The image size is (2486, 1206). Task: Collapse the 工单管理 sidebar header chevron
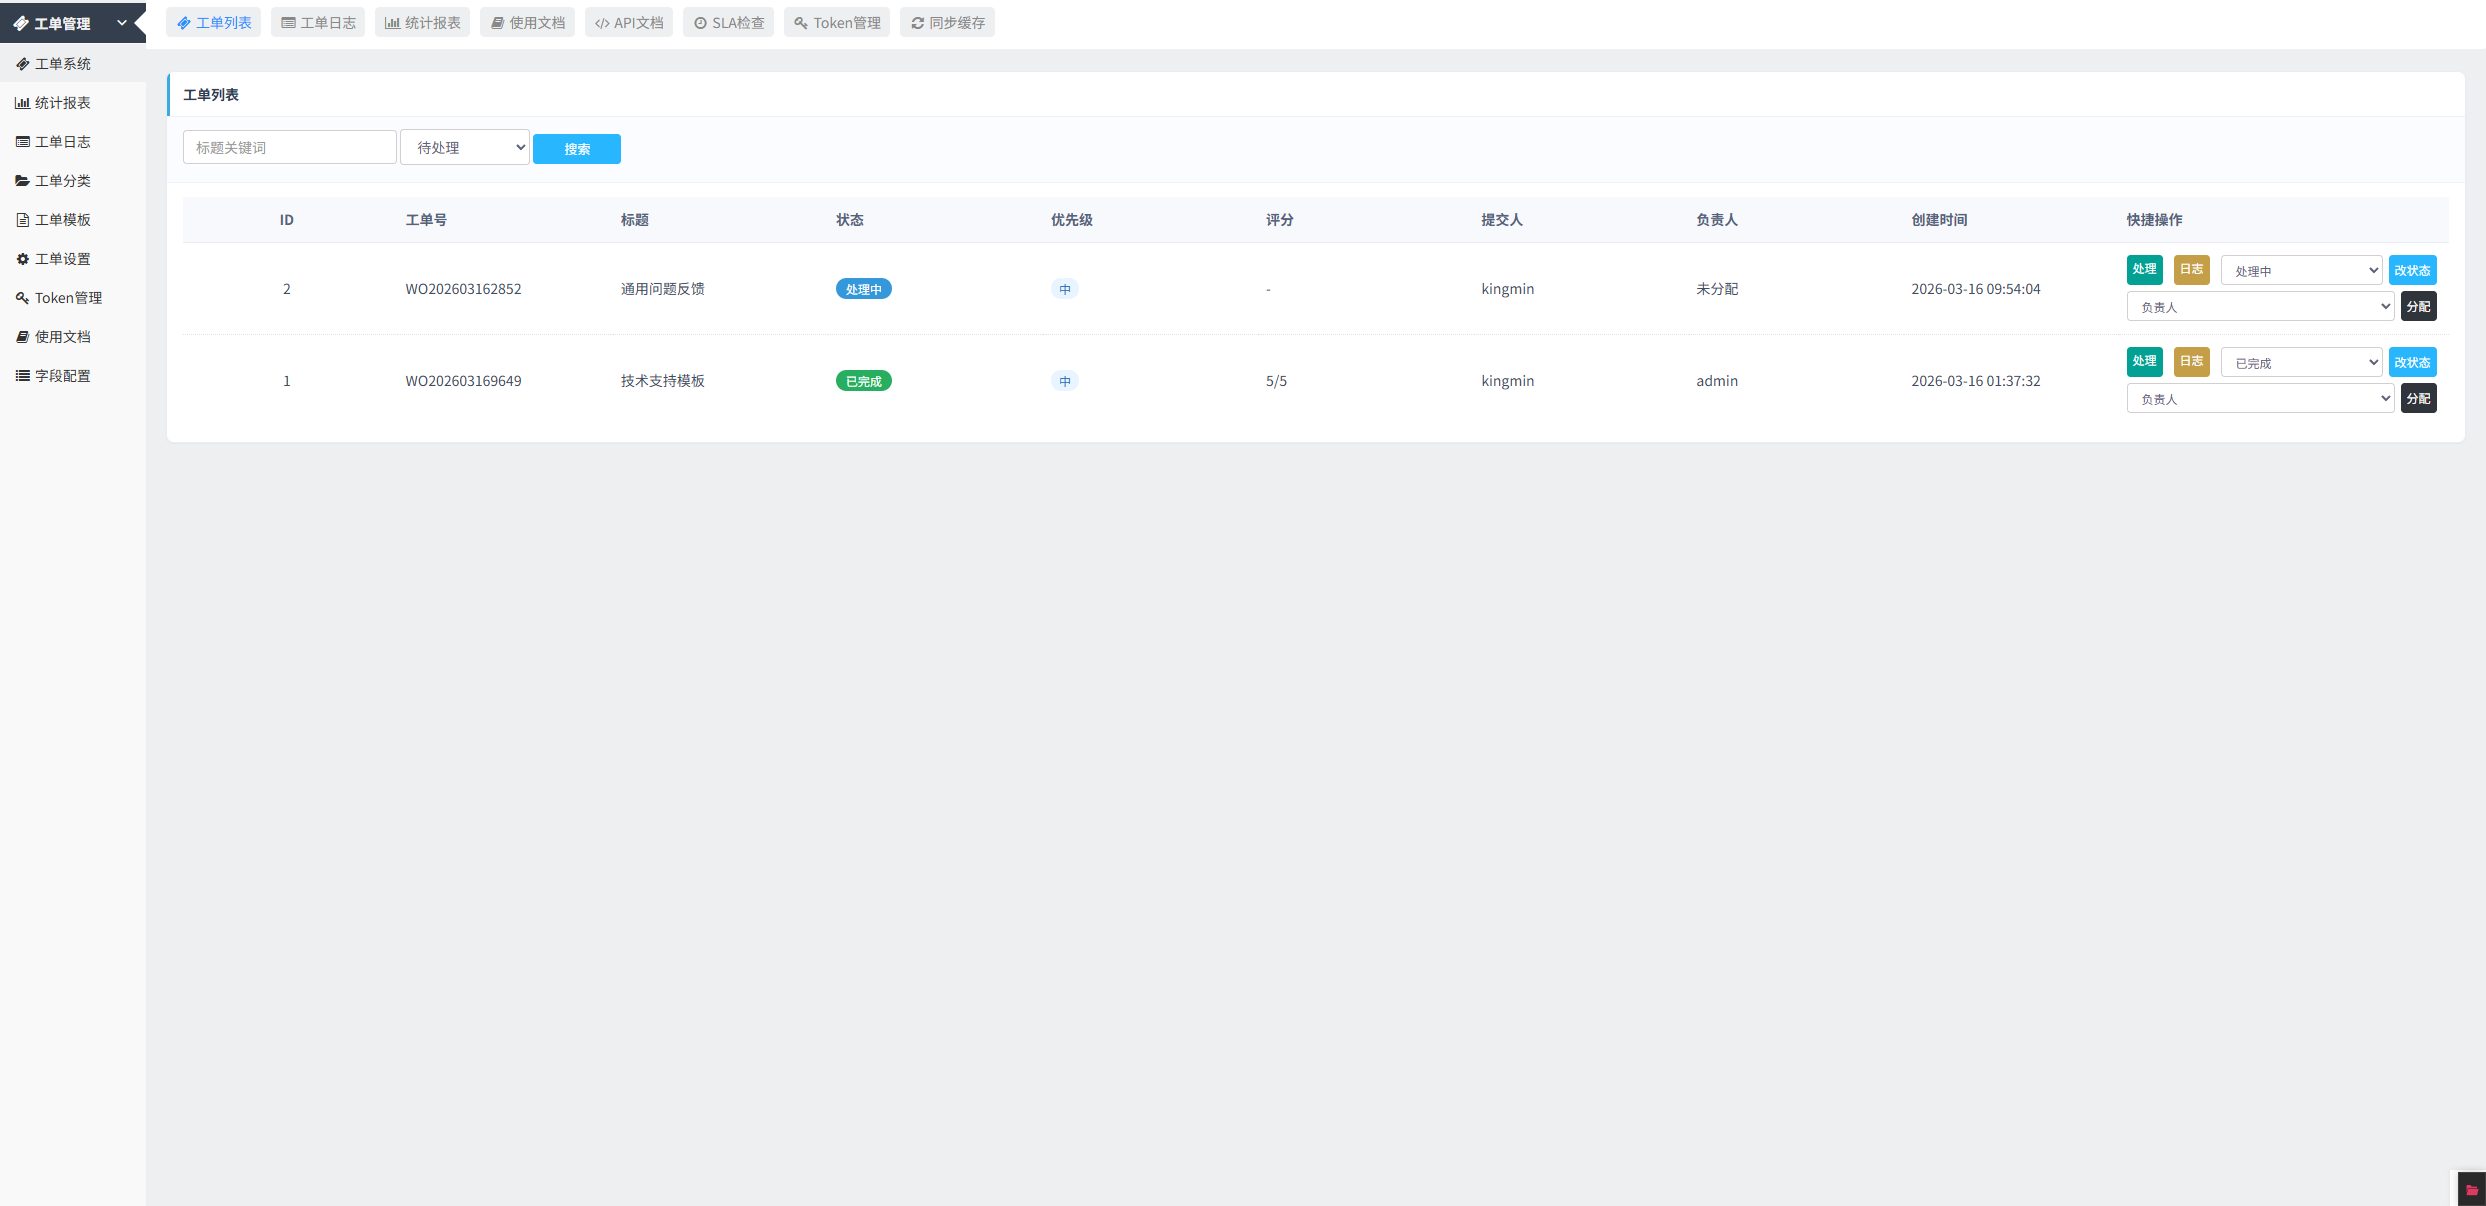click(122, 23)
